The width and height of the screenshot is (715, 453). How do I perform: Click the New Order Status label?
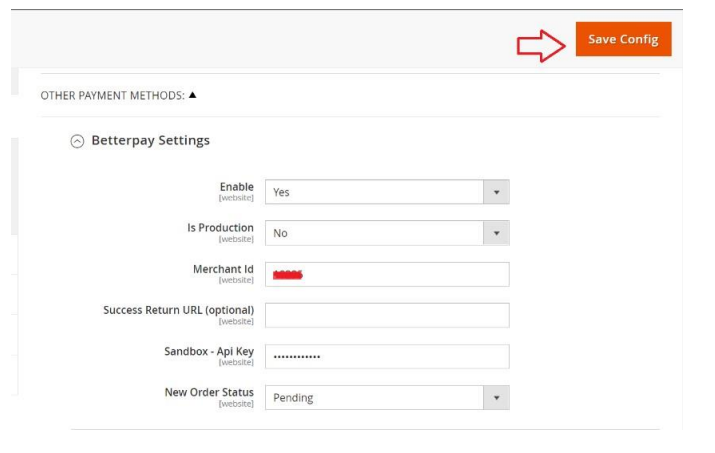[x=209, y=392]
